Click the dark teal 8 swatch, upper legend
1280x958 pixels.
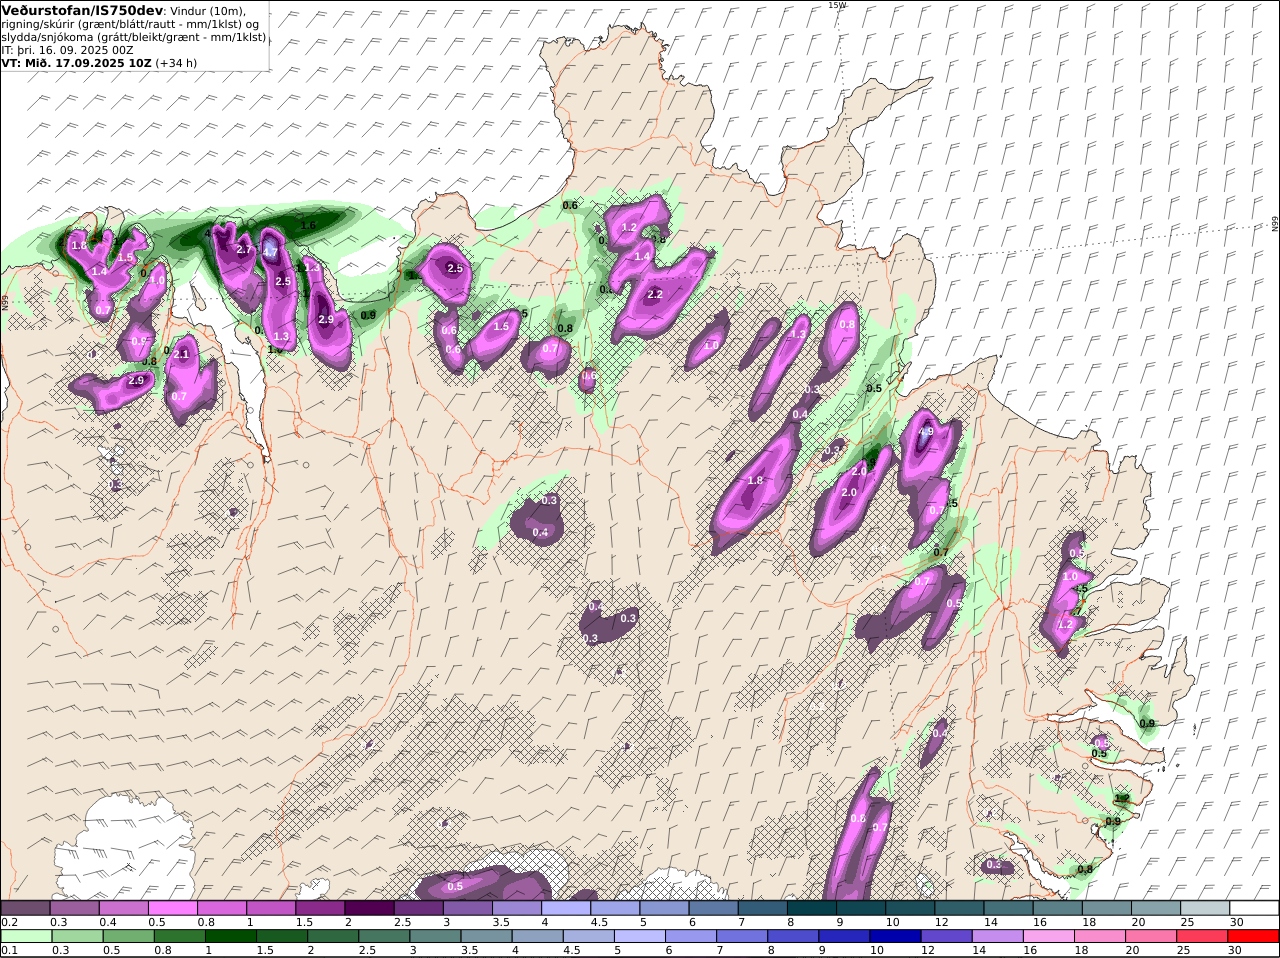point(810,907)
